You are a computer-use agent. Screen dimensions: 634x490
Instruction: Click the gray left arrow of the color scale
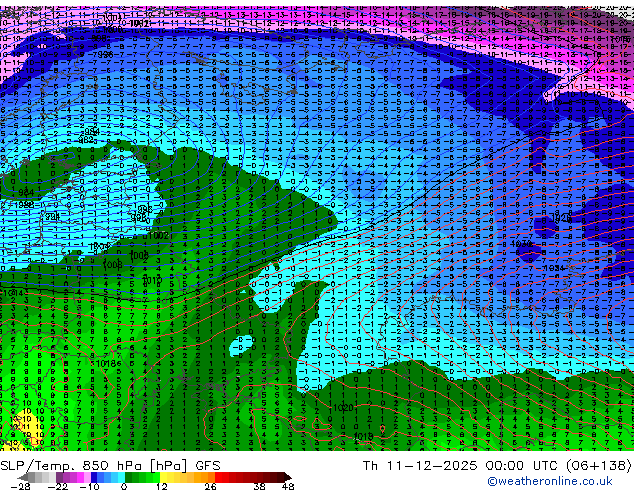point(23,477)
